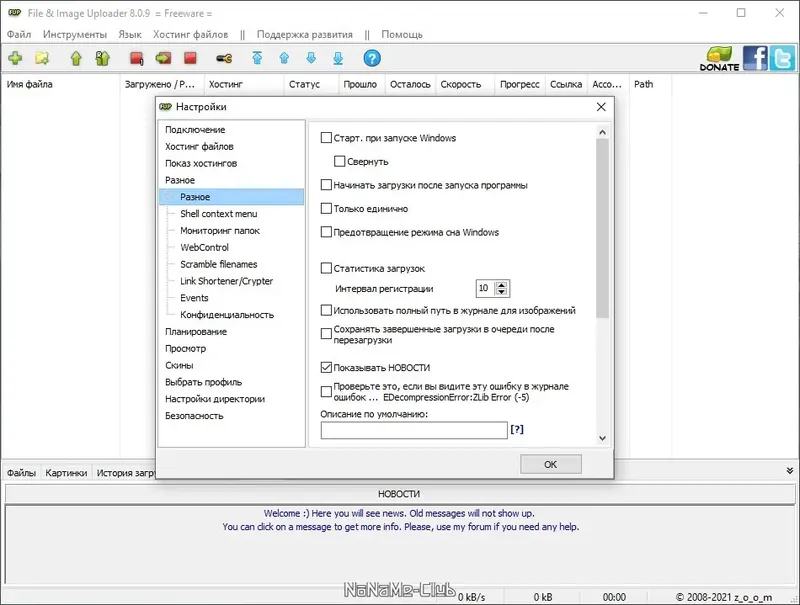The width and height of the screenshot is (800, 605).
Task: Increase Интервал регистрации with spinner up arrow
Action: click(502, 285)
